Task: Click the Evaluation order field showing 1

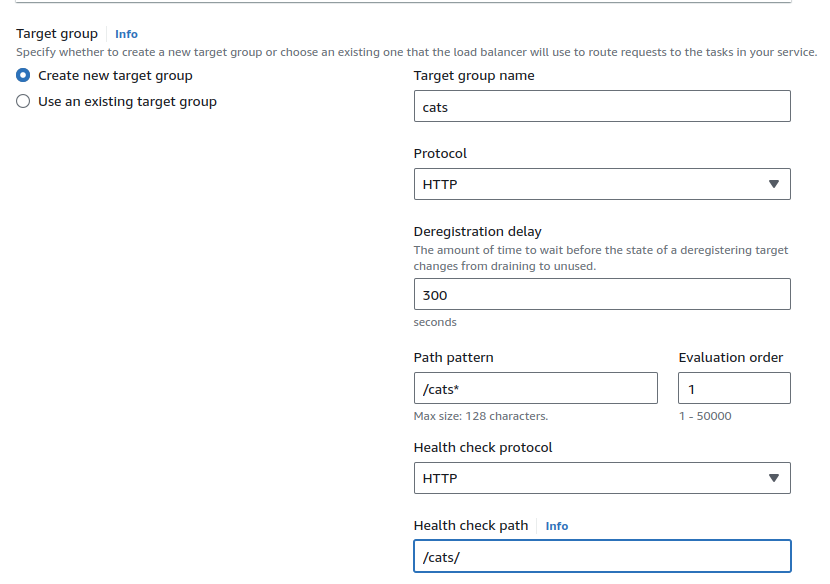Action: pos(734,388)
